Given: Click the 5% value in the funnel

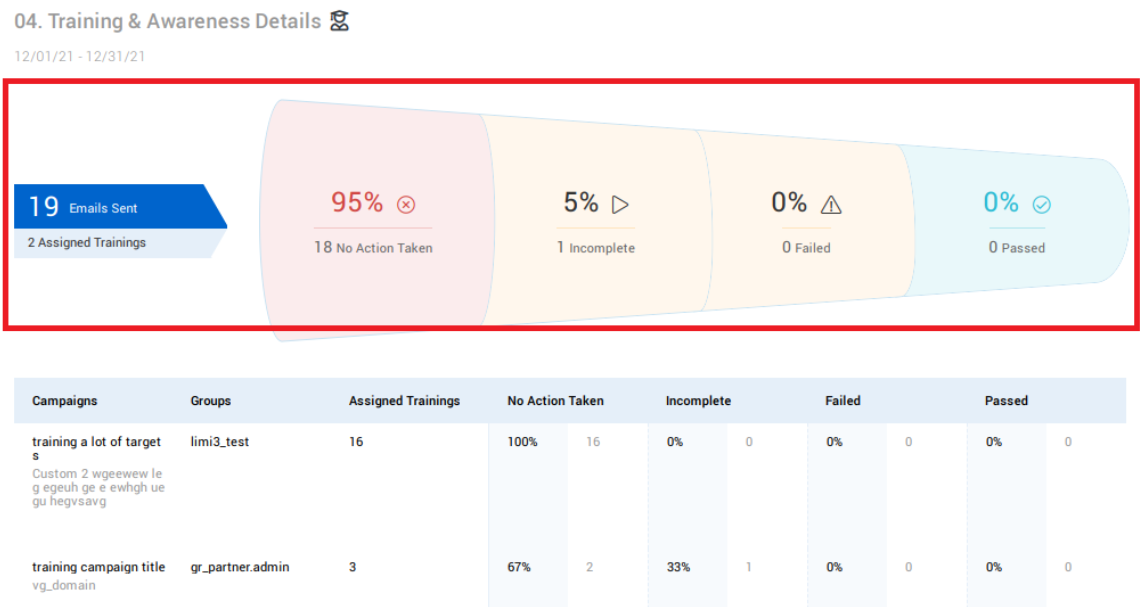Looking at the screenshot, I should [581, 202].
